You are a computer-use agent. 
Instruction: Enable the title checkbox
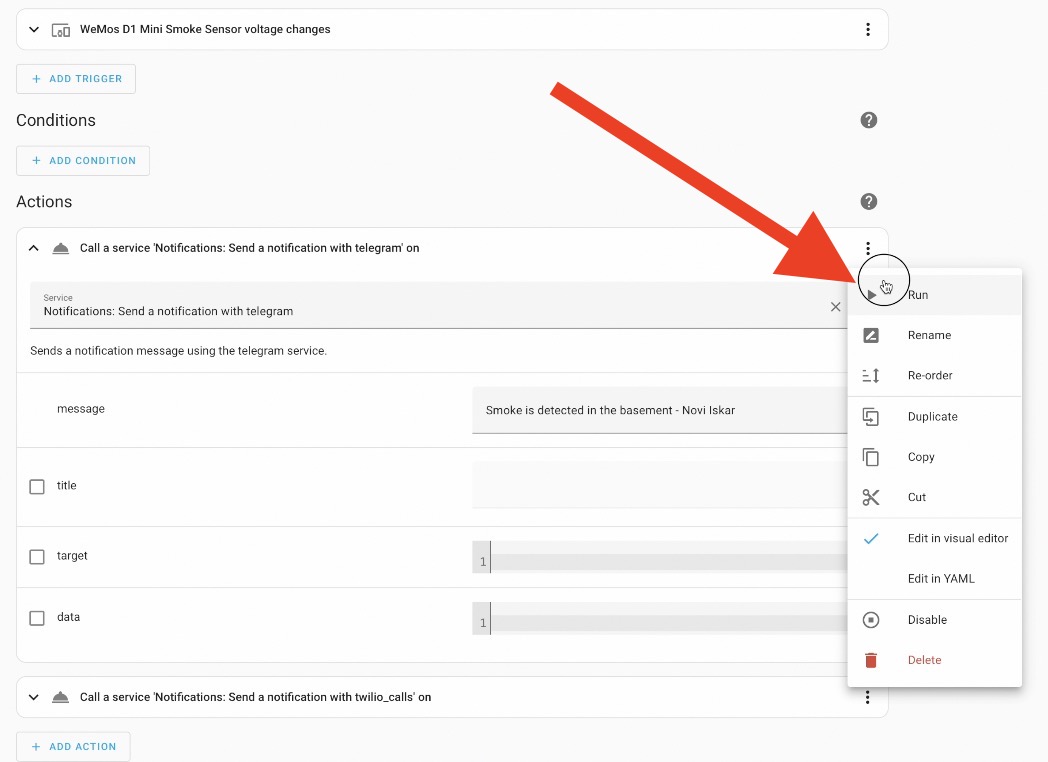(37, 486)
